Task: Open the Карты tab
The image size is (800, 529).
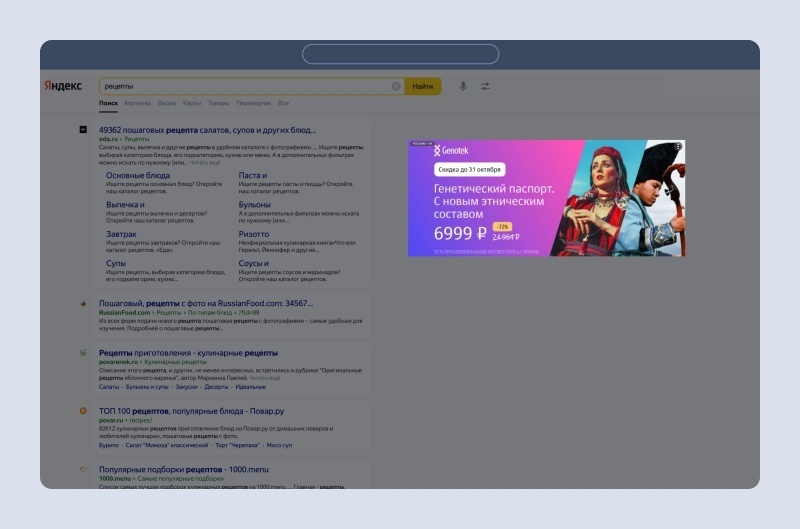Action: (192, 103)
